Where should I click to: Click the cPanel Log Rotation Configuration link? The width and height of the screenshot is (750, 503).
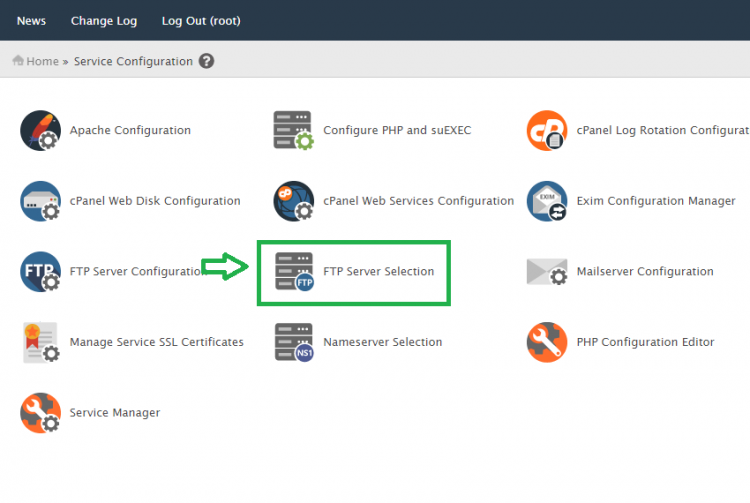(663, 131)
